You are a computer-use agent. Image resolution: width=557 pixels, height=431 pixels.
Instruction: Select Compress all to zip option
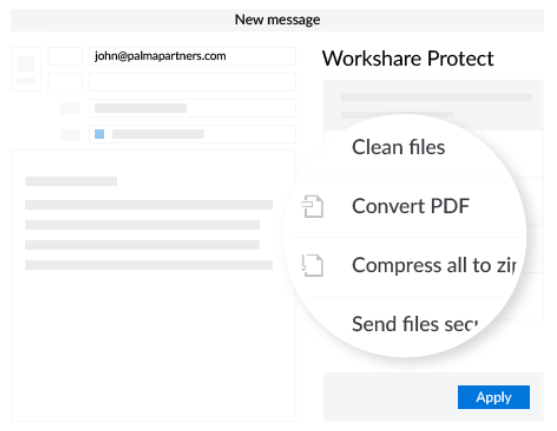pos(434,265)
